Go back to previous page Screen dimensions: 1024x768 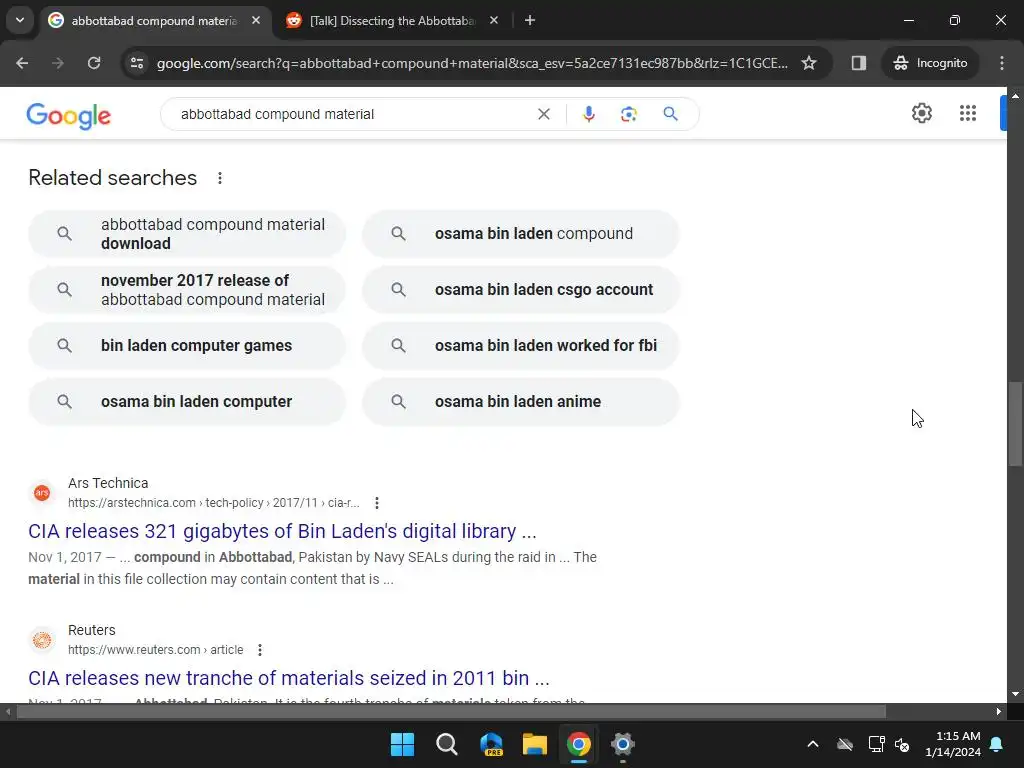click(22, 63)
